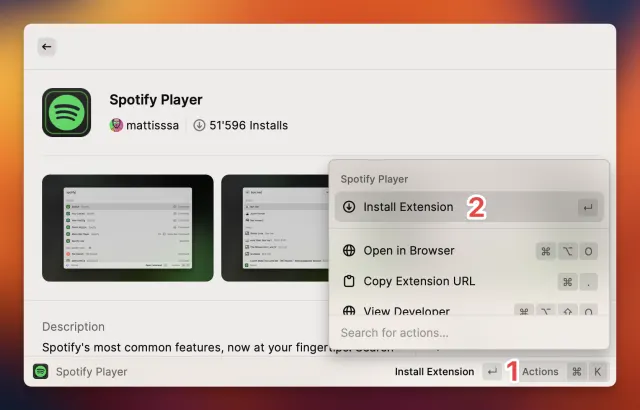This screenshot has width=640, height=410.
Task: Click the return key hint in bottom bar
Action: point(492,372)
